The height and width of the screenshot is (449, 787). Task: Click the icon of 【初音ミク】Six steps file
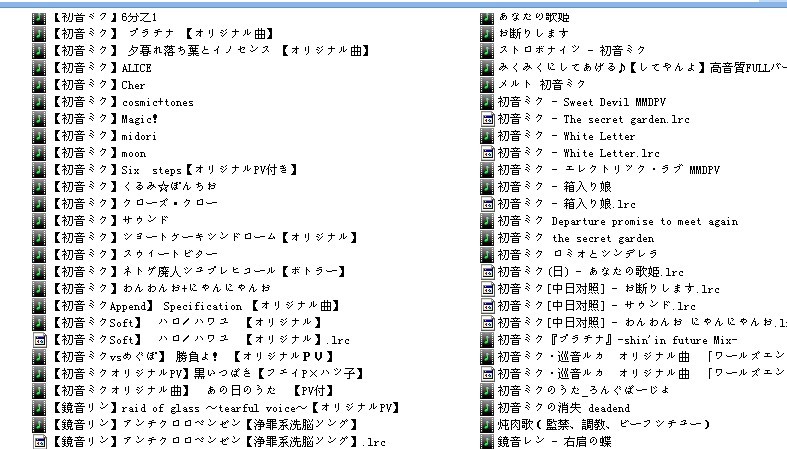(39, 170)
